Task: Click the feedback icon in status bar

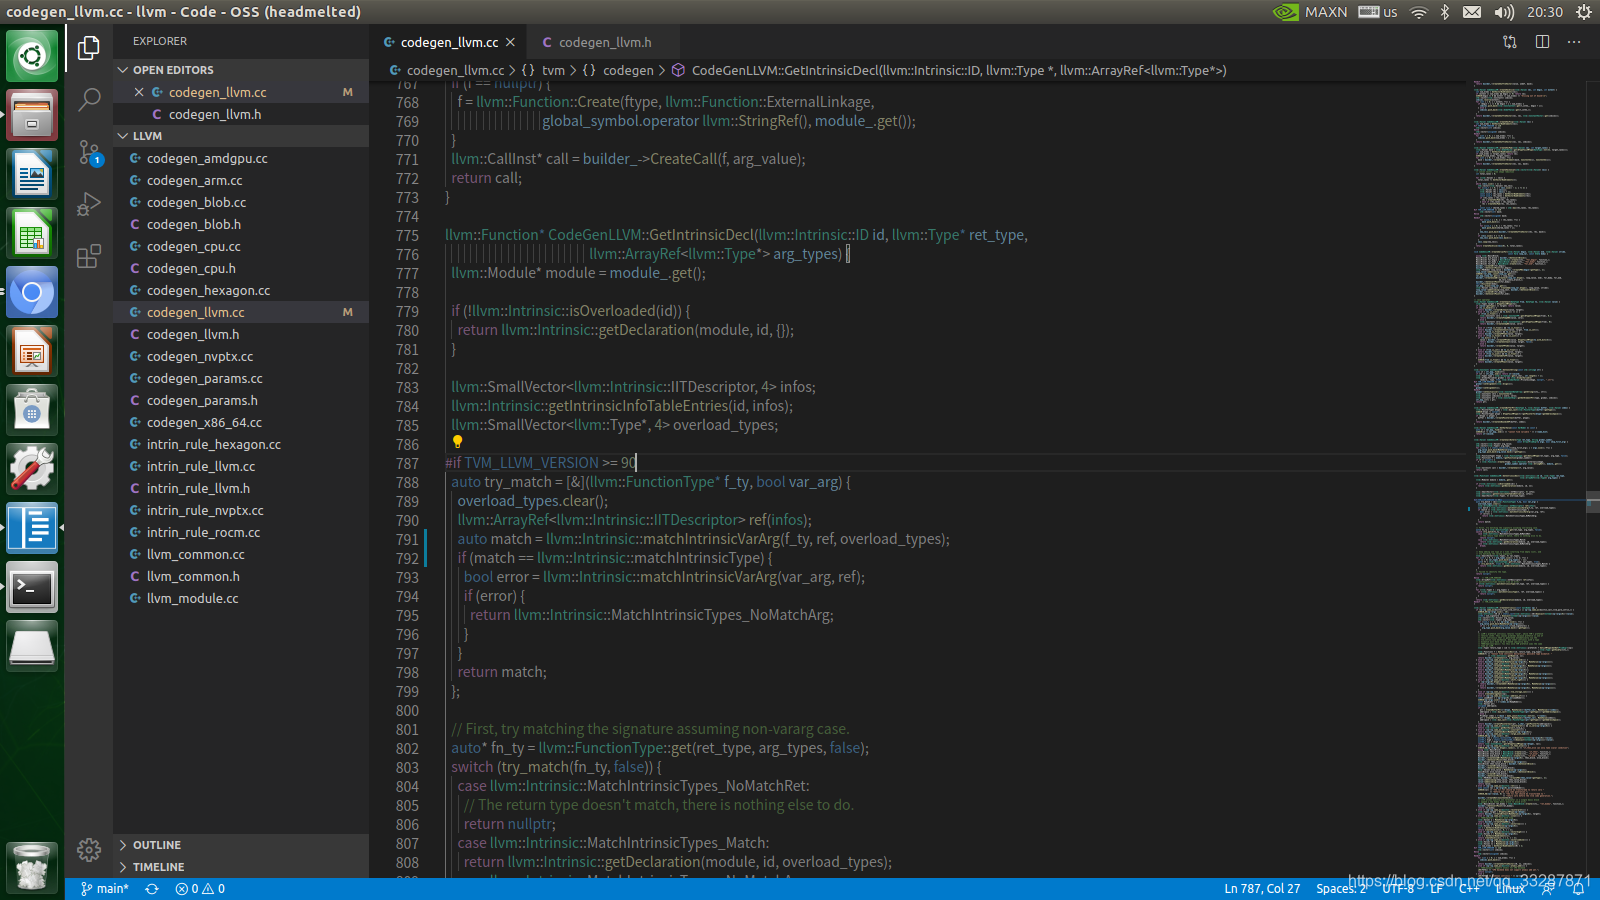Action: pos(1548,889)
